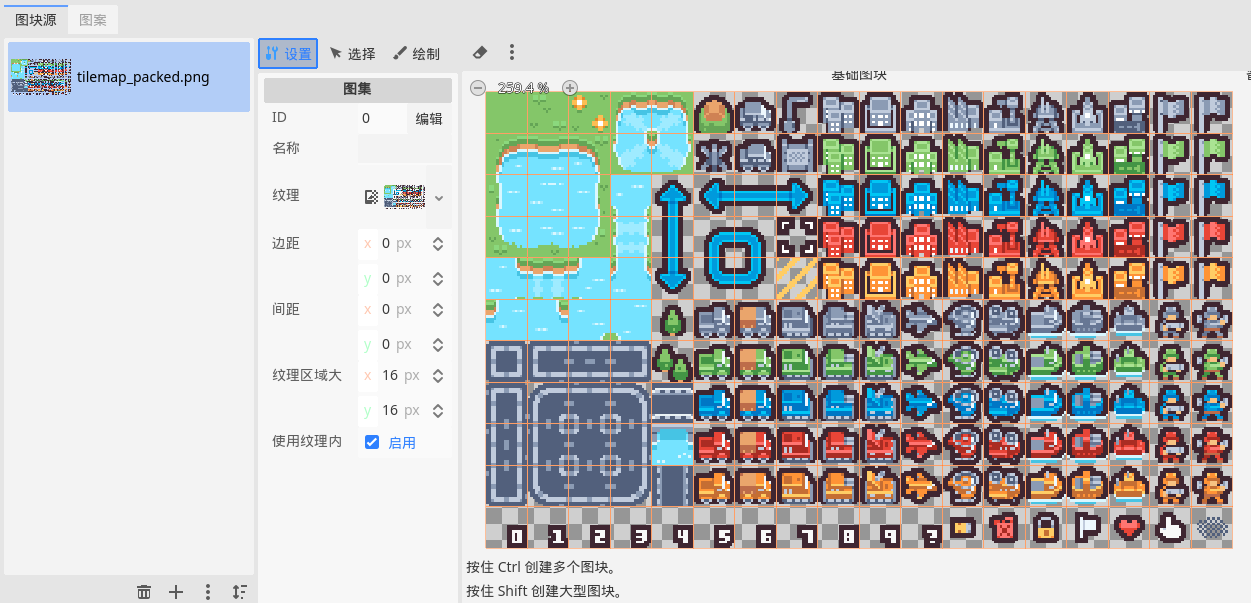Select the heart tile in the atlas
This screenshot has height=603, width=1251.
(x=1129, y=526)
